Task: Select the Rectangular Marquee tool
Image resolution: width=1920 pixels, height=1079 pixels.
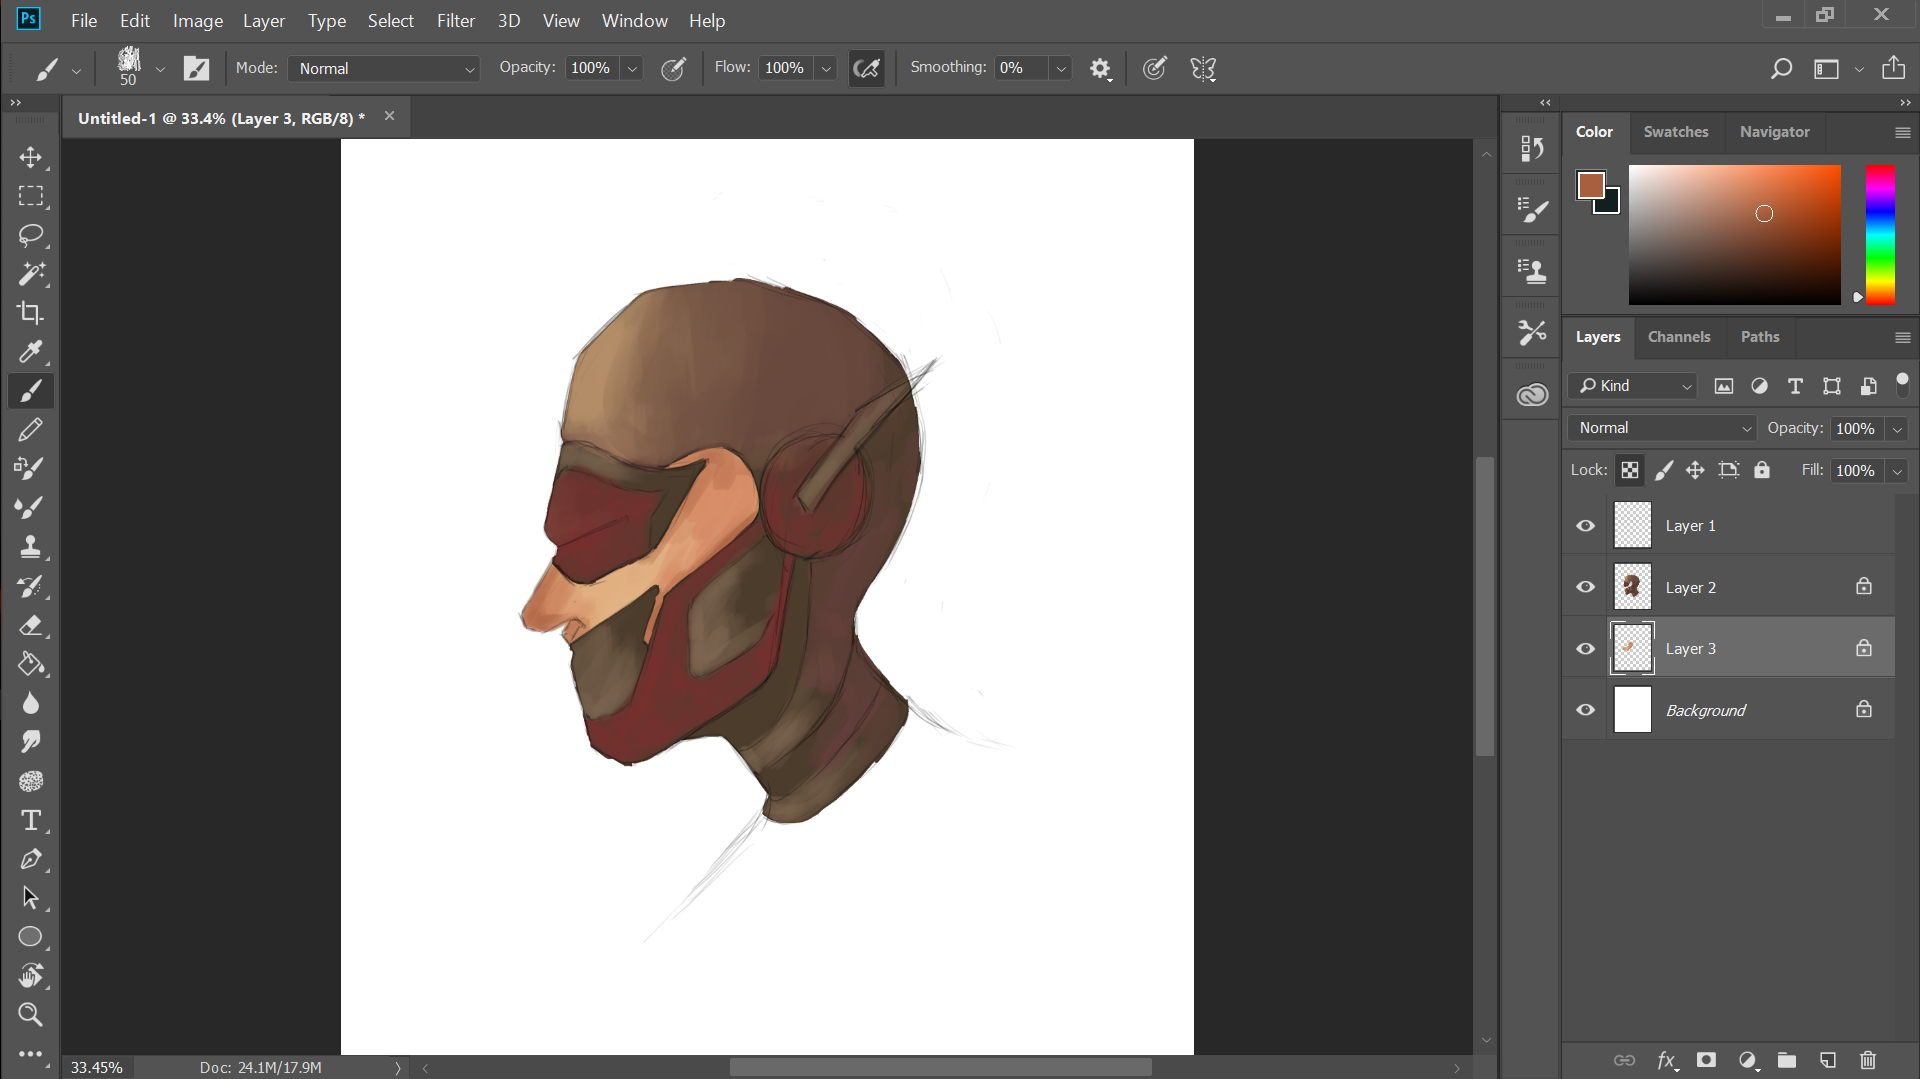Action: point(31,196)
